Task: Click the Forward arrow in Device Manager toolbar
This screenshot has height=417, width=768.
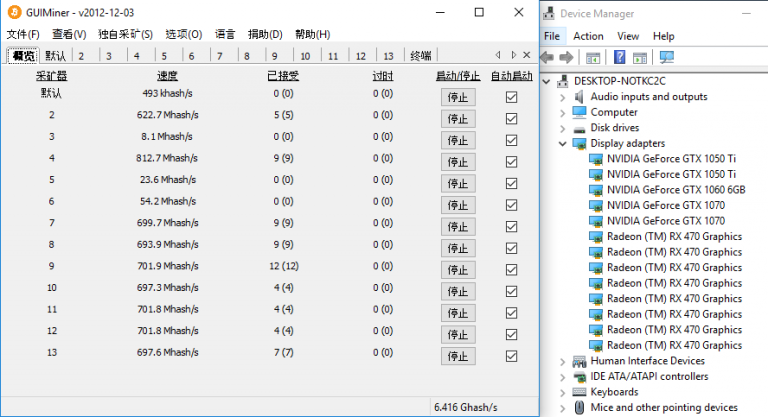Action: point(567,58)
